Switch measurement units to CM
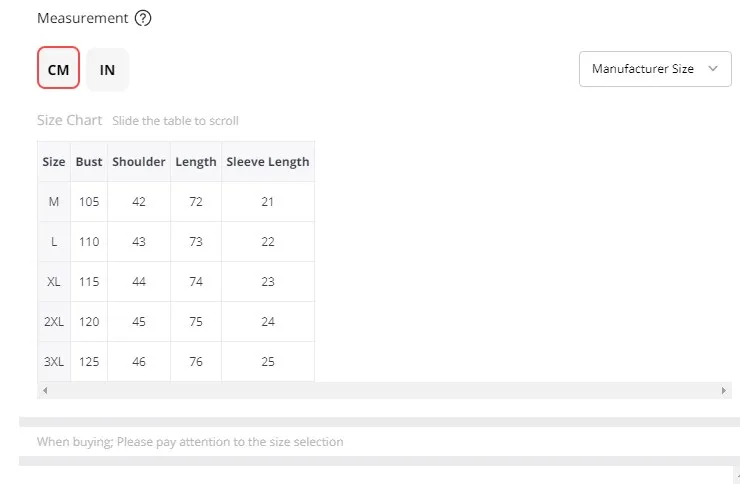740x484 pixels. coord(58,69)
